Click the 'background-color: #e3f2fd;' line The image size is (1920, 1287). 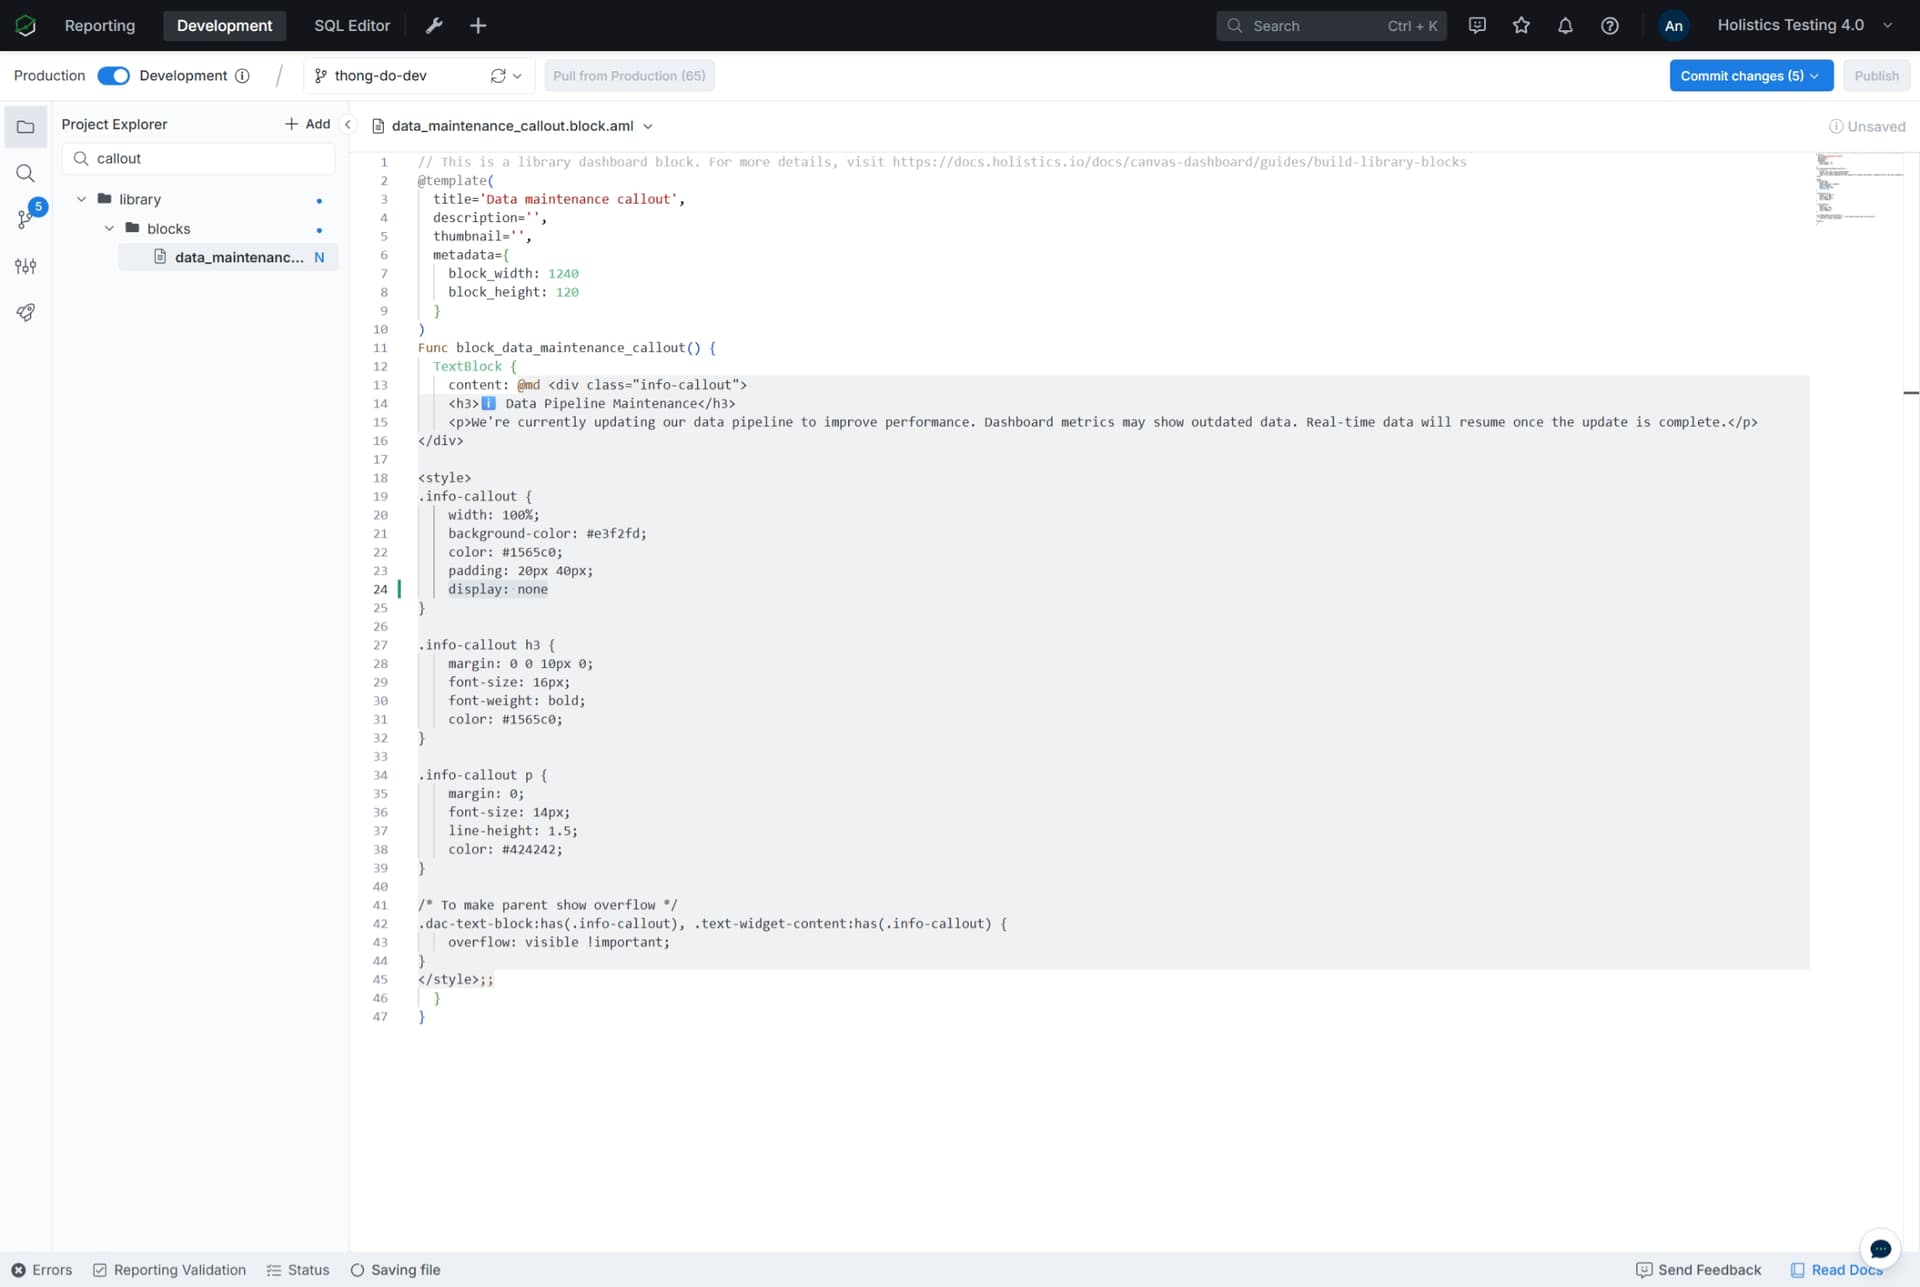pos(547,533)
